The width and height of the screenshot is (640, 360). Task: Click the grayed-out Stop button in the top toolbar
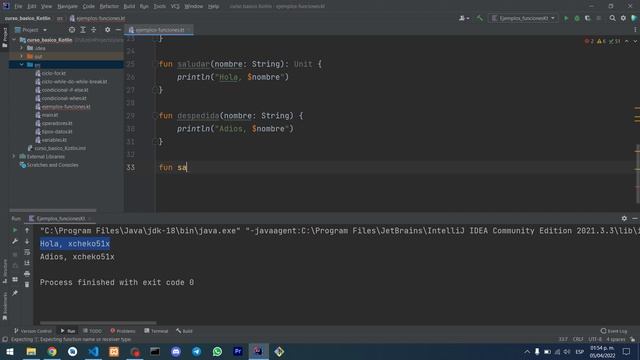pos(598,18)
